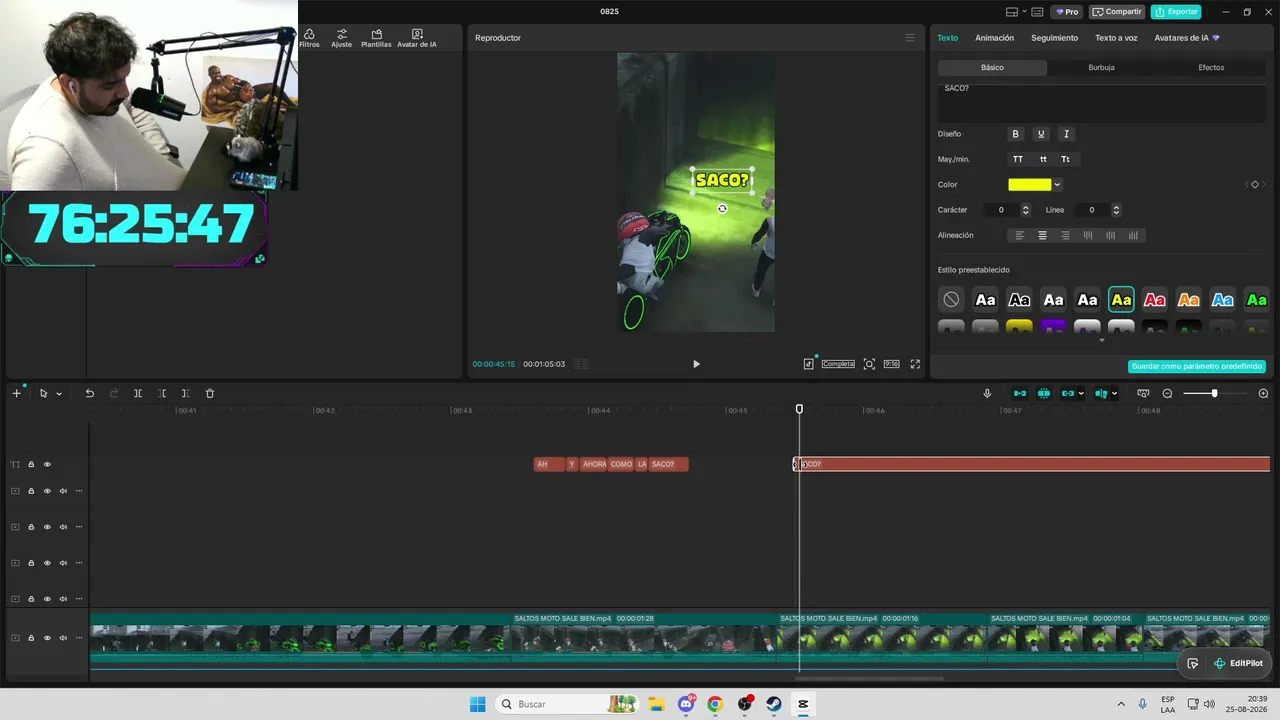The height and width of the screenshot is (720, 1280).
Task: Hide the text track
Action: point(47,464)
